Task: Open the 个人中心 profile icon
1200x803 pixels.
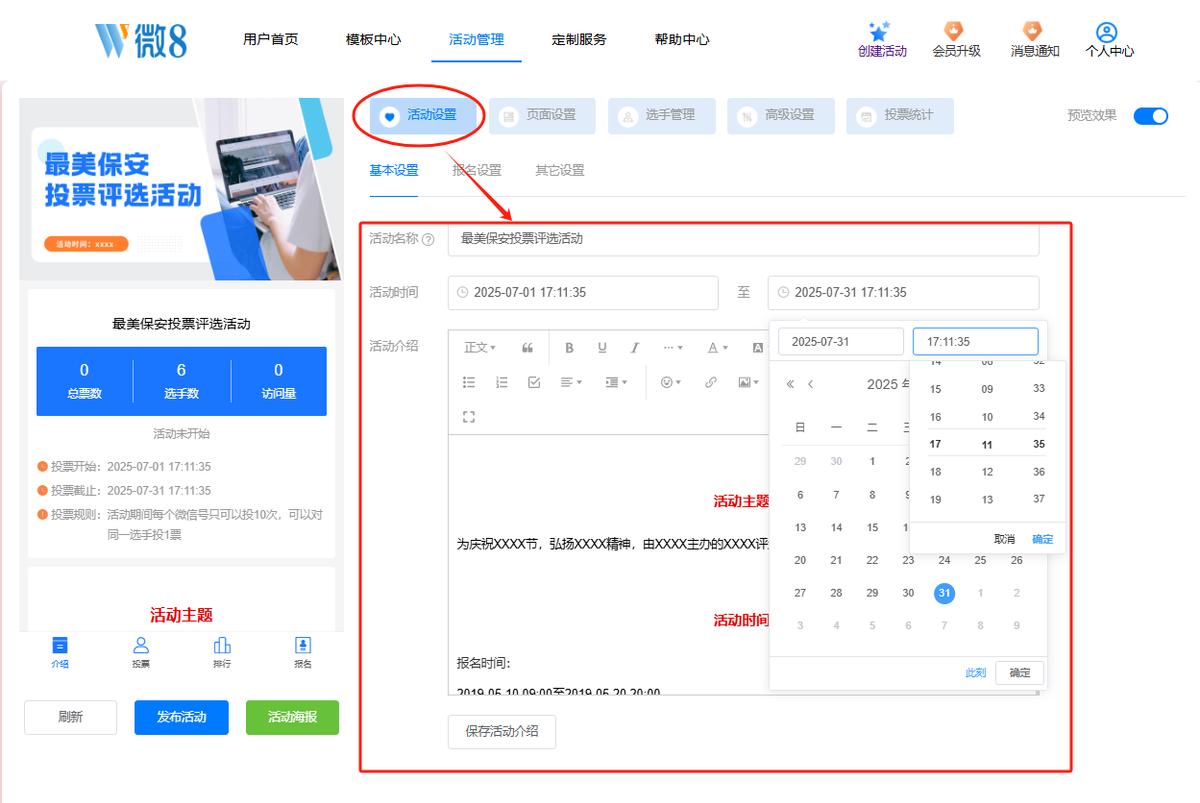Action: pos(1107,33)
